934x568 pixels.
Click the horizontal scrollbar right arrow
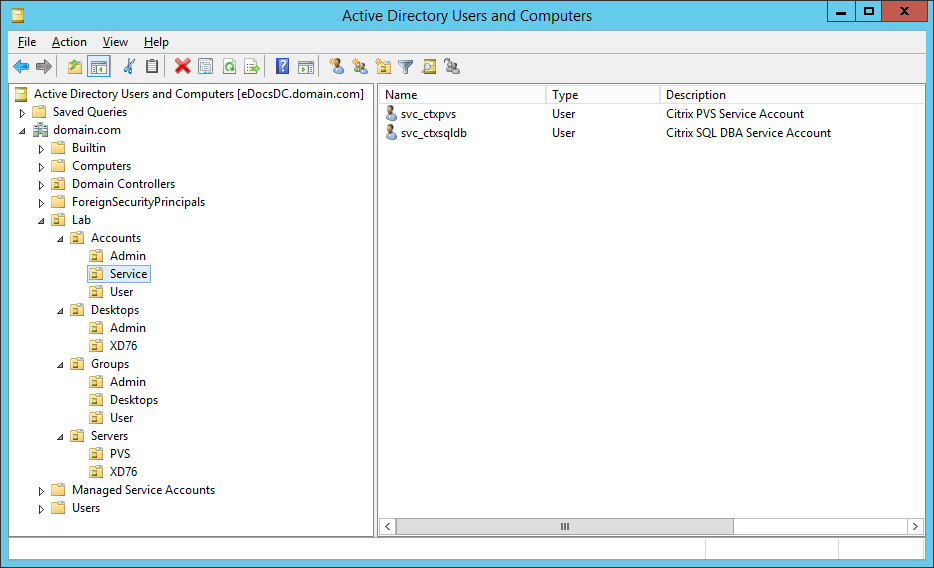[x=915, y=526]
